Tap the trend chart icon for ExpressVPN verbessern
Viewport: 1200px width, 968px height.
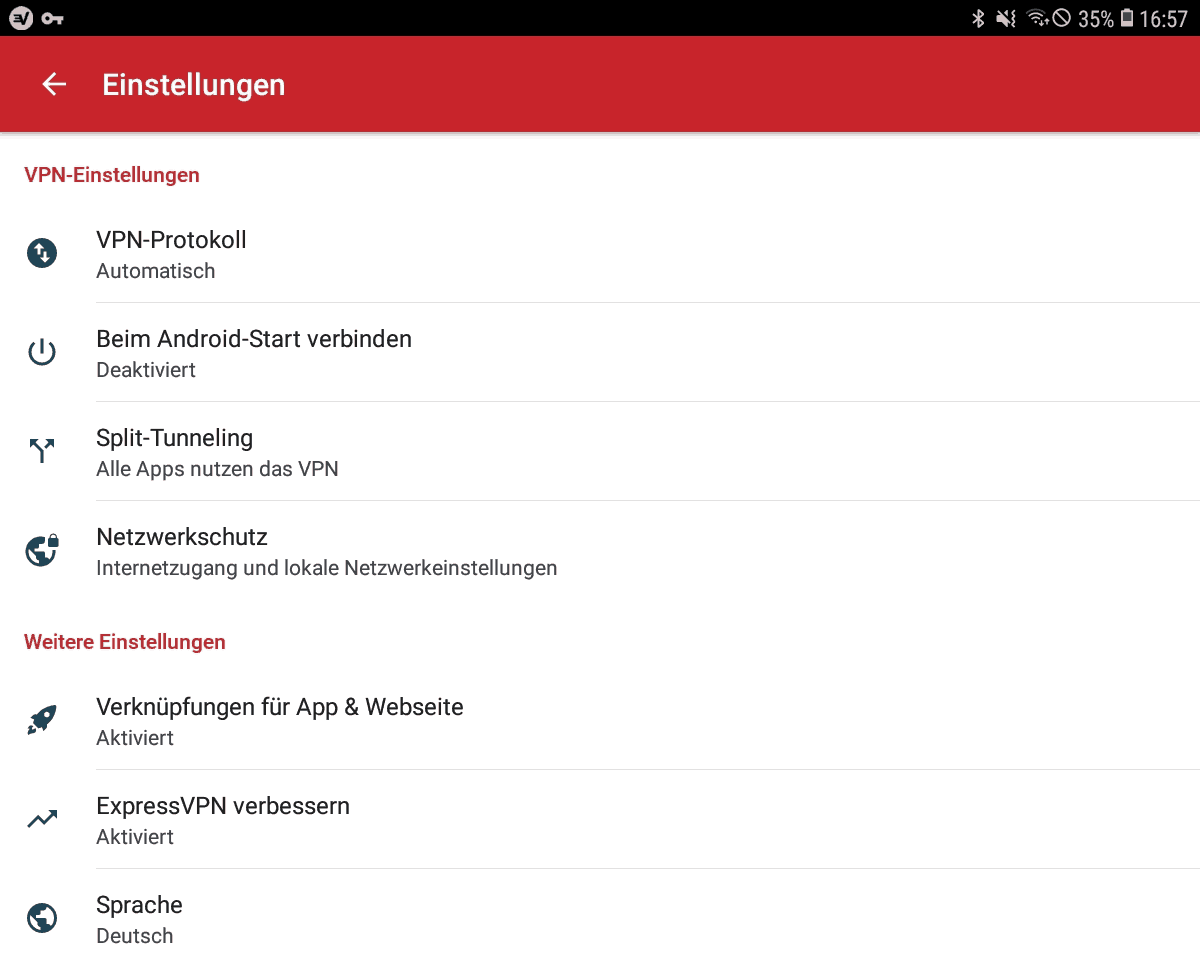click(42, 819)
